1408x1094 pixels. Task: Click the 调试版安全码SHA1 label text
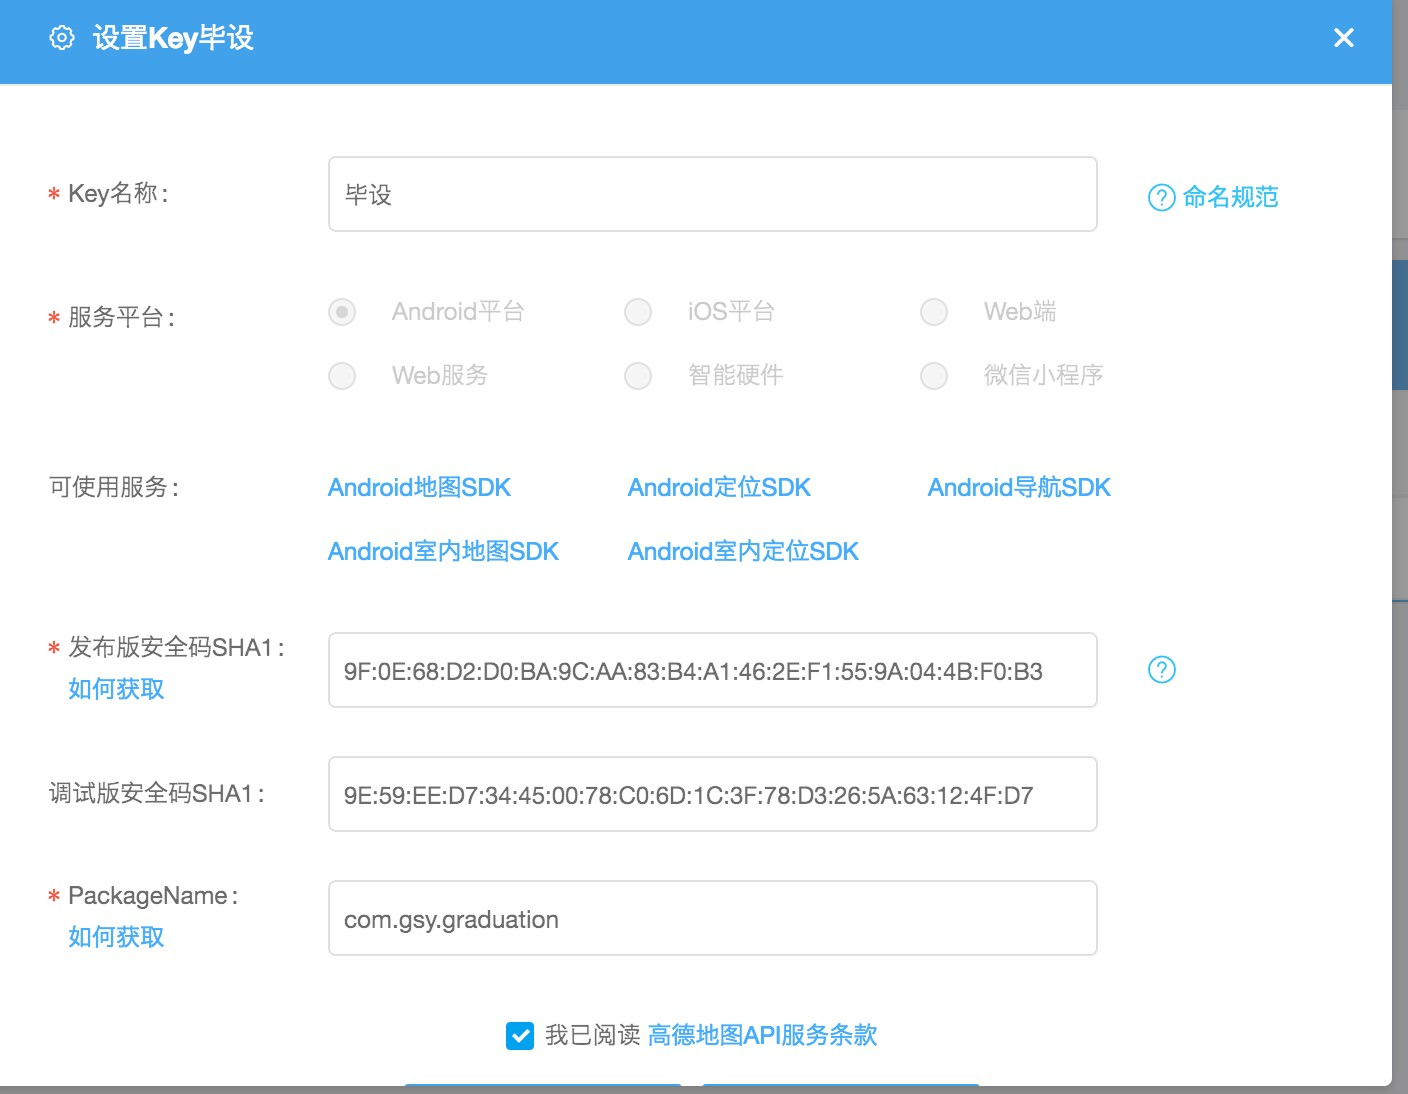pos(157,794)
